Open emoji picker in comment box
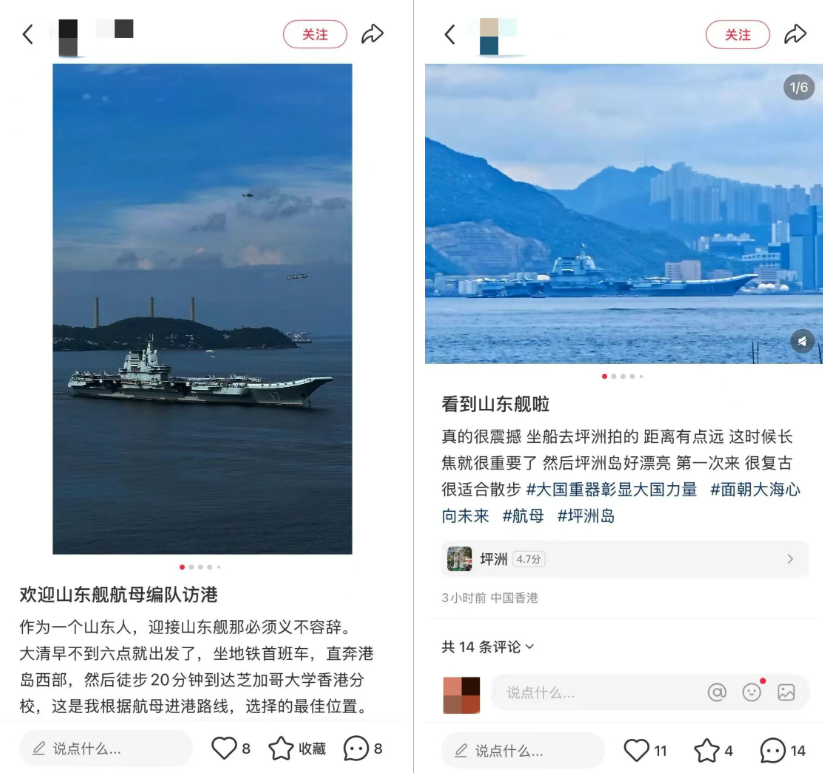Image resolution: width=823 pixels, height=773 pixels. coord(752,692)
